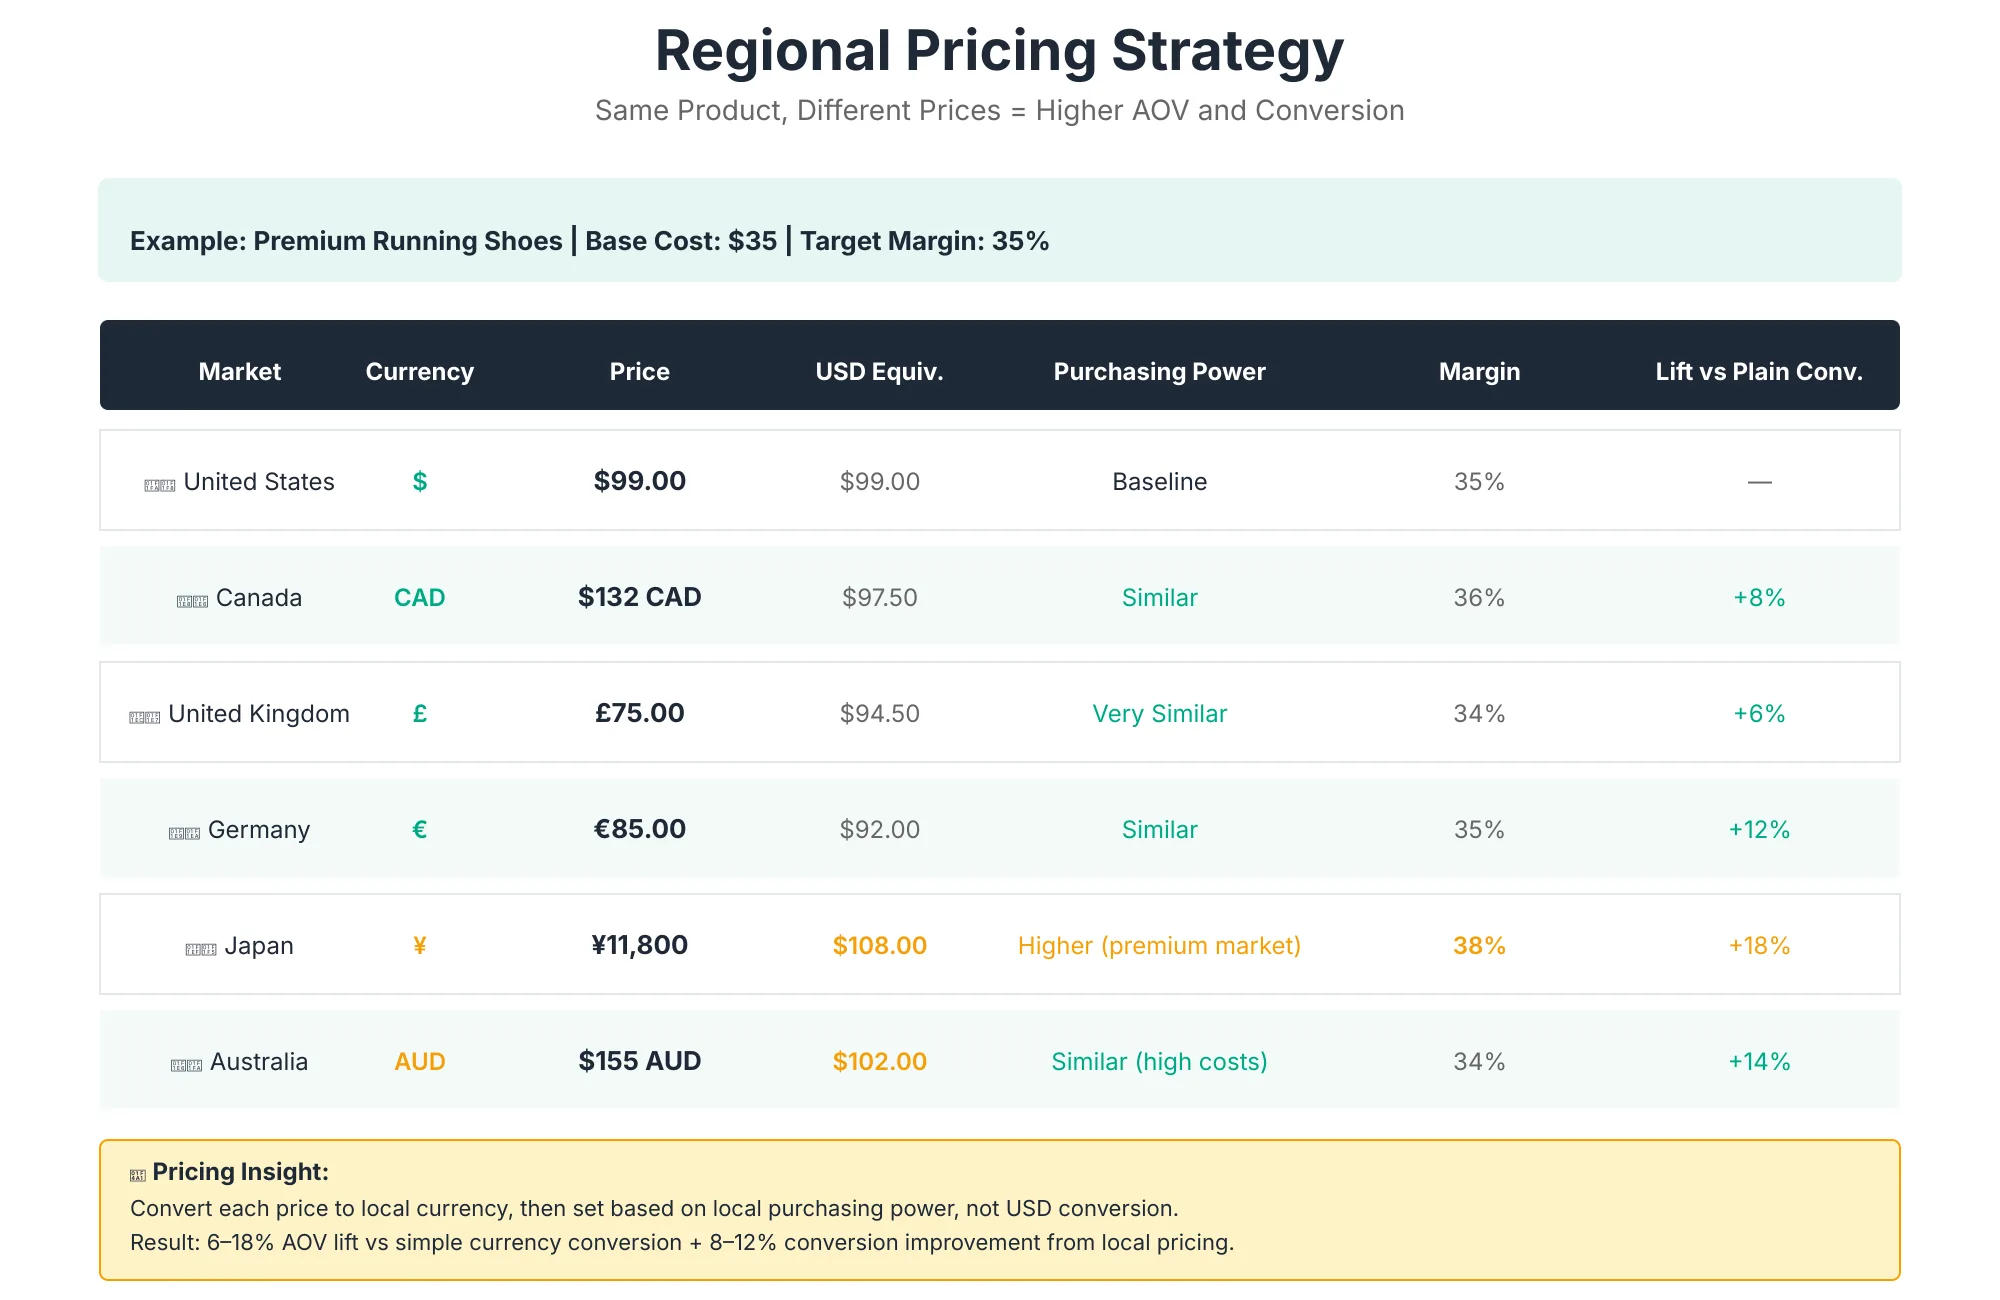Click the $94.50 USD equivalent
Viewport: 2000px width, 1300px height.
tap(880, 713)
